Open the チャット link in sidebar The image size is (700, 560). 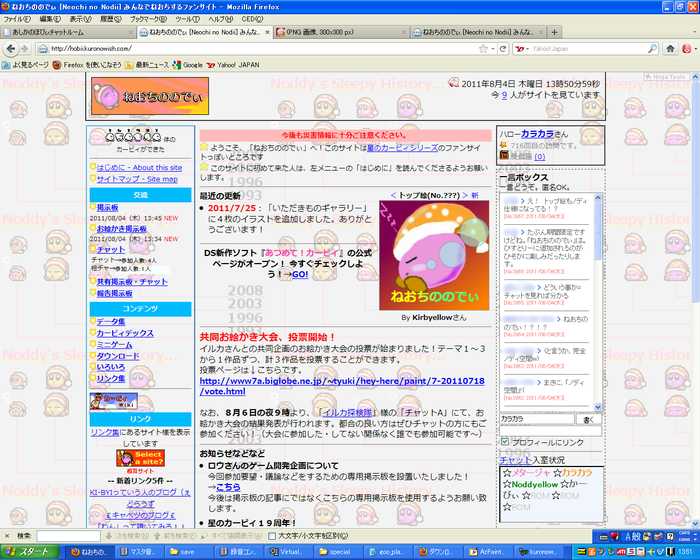point(111,249)
